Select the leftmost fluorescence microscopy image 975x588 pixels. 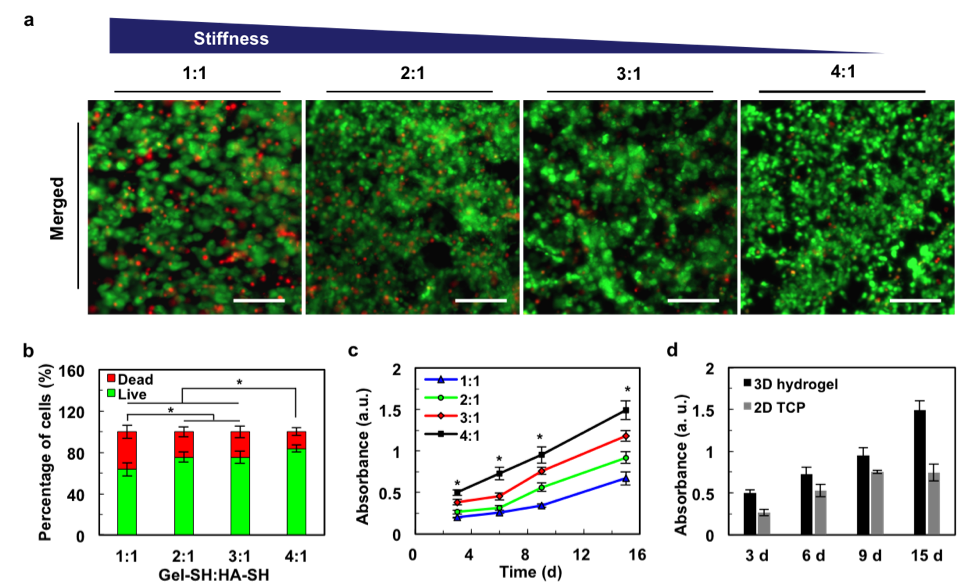(194, 207)
